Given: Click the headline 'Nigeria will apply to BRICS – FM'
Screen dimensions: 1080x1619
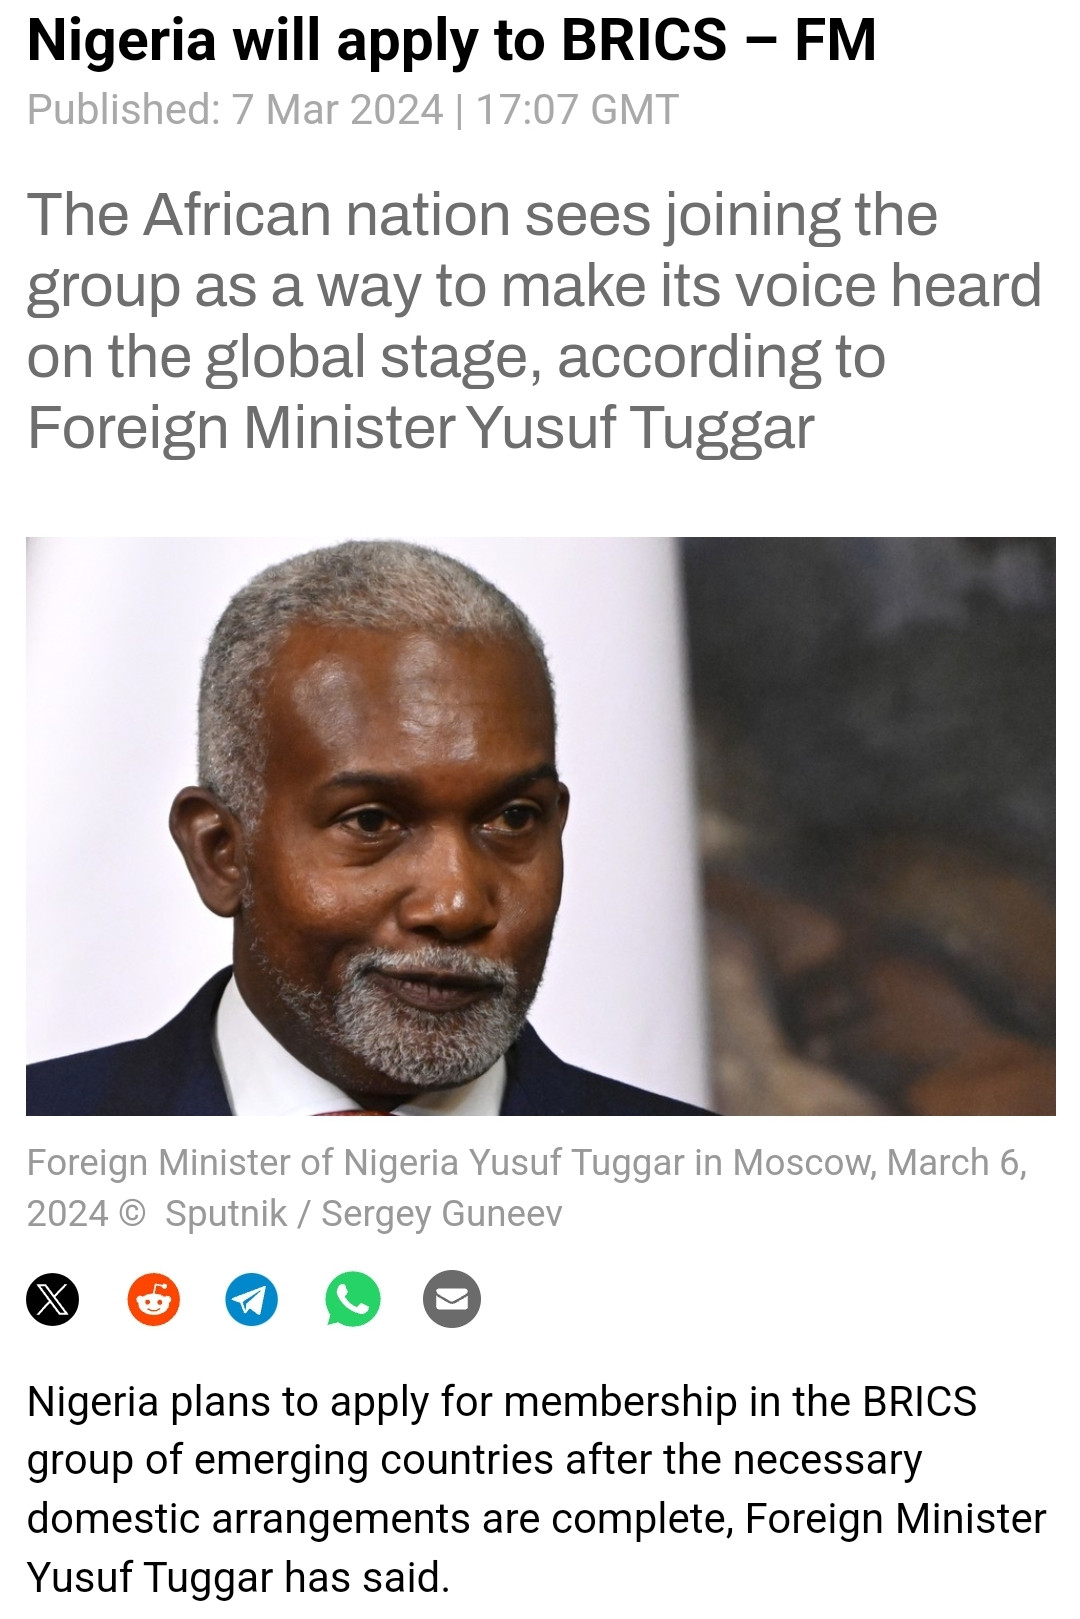Looking at the screenshot, I should point(451,41).
